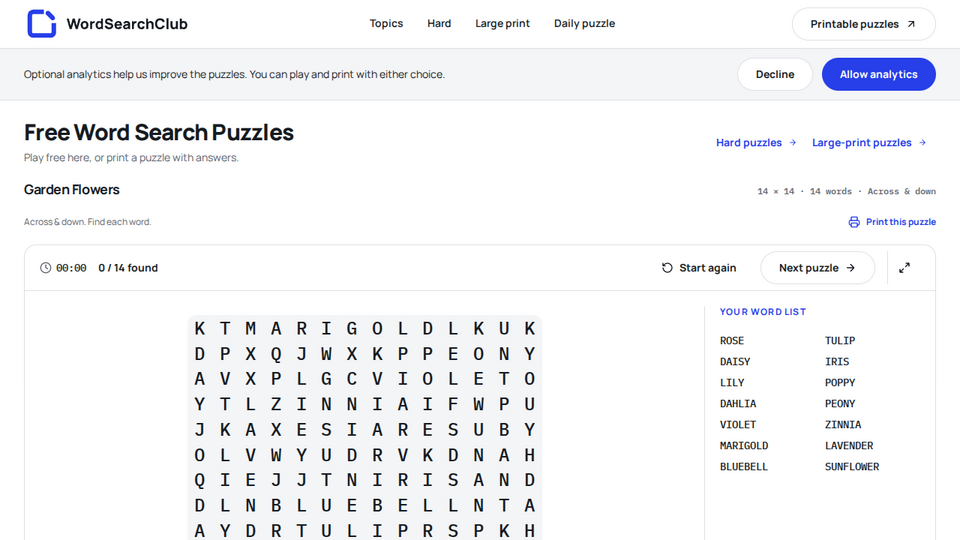Click the Free Word Search Puzzles heading
This screenshot has width=960, height=540.
tap(159, 132)
